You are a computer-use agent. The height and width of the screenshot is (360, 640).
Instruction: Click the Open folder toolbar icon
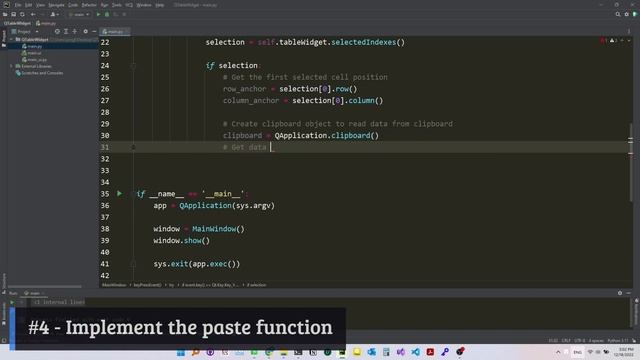[5, 14]
